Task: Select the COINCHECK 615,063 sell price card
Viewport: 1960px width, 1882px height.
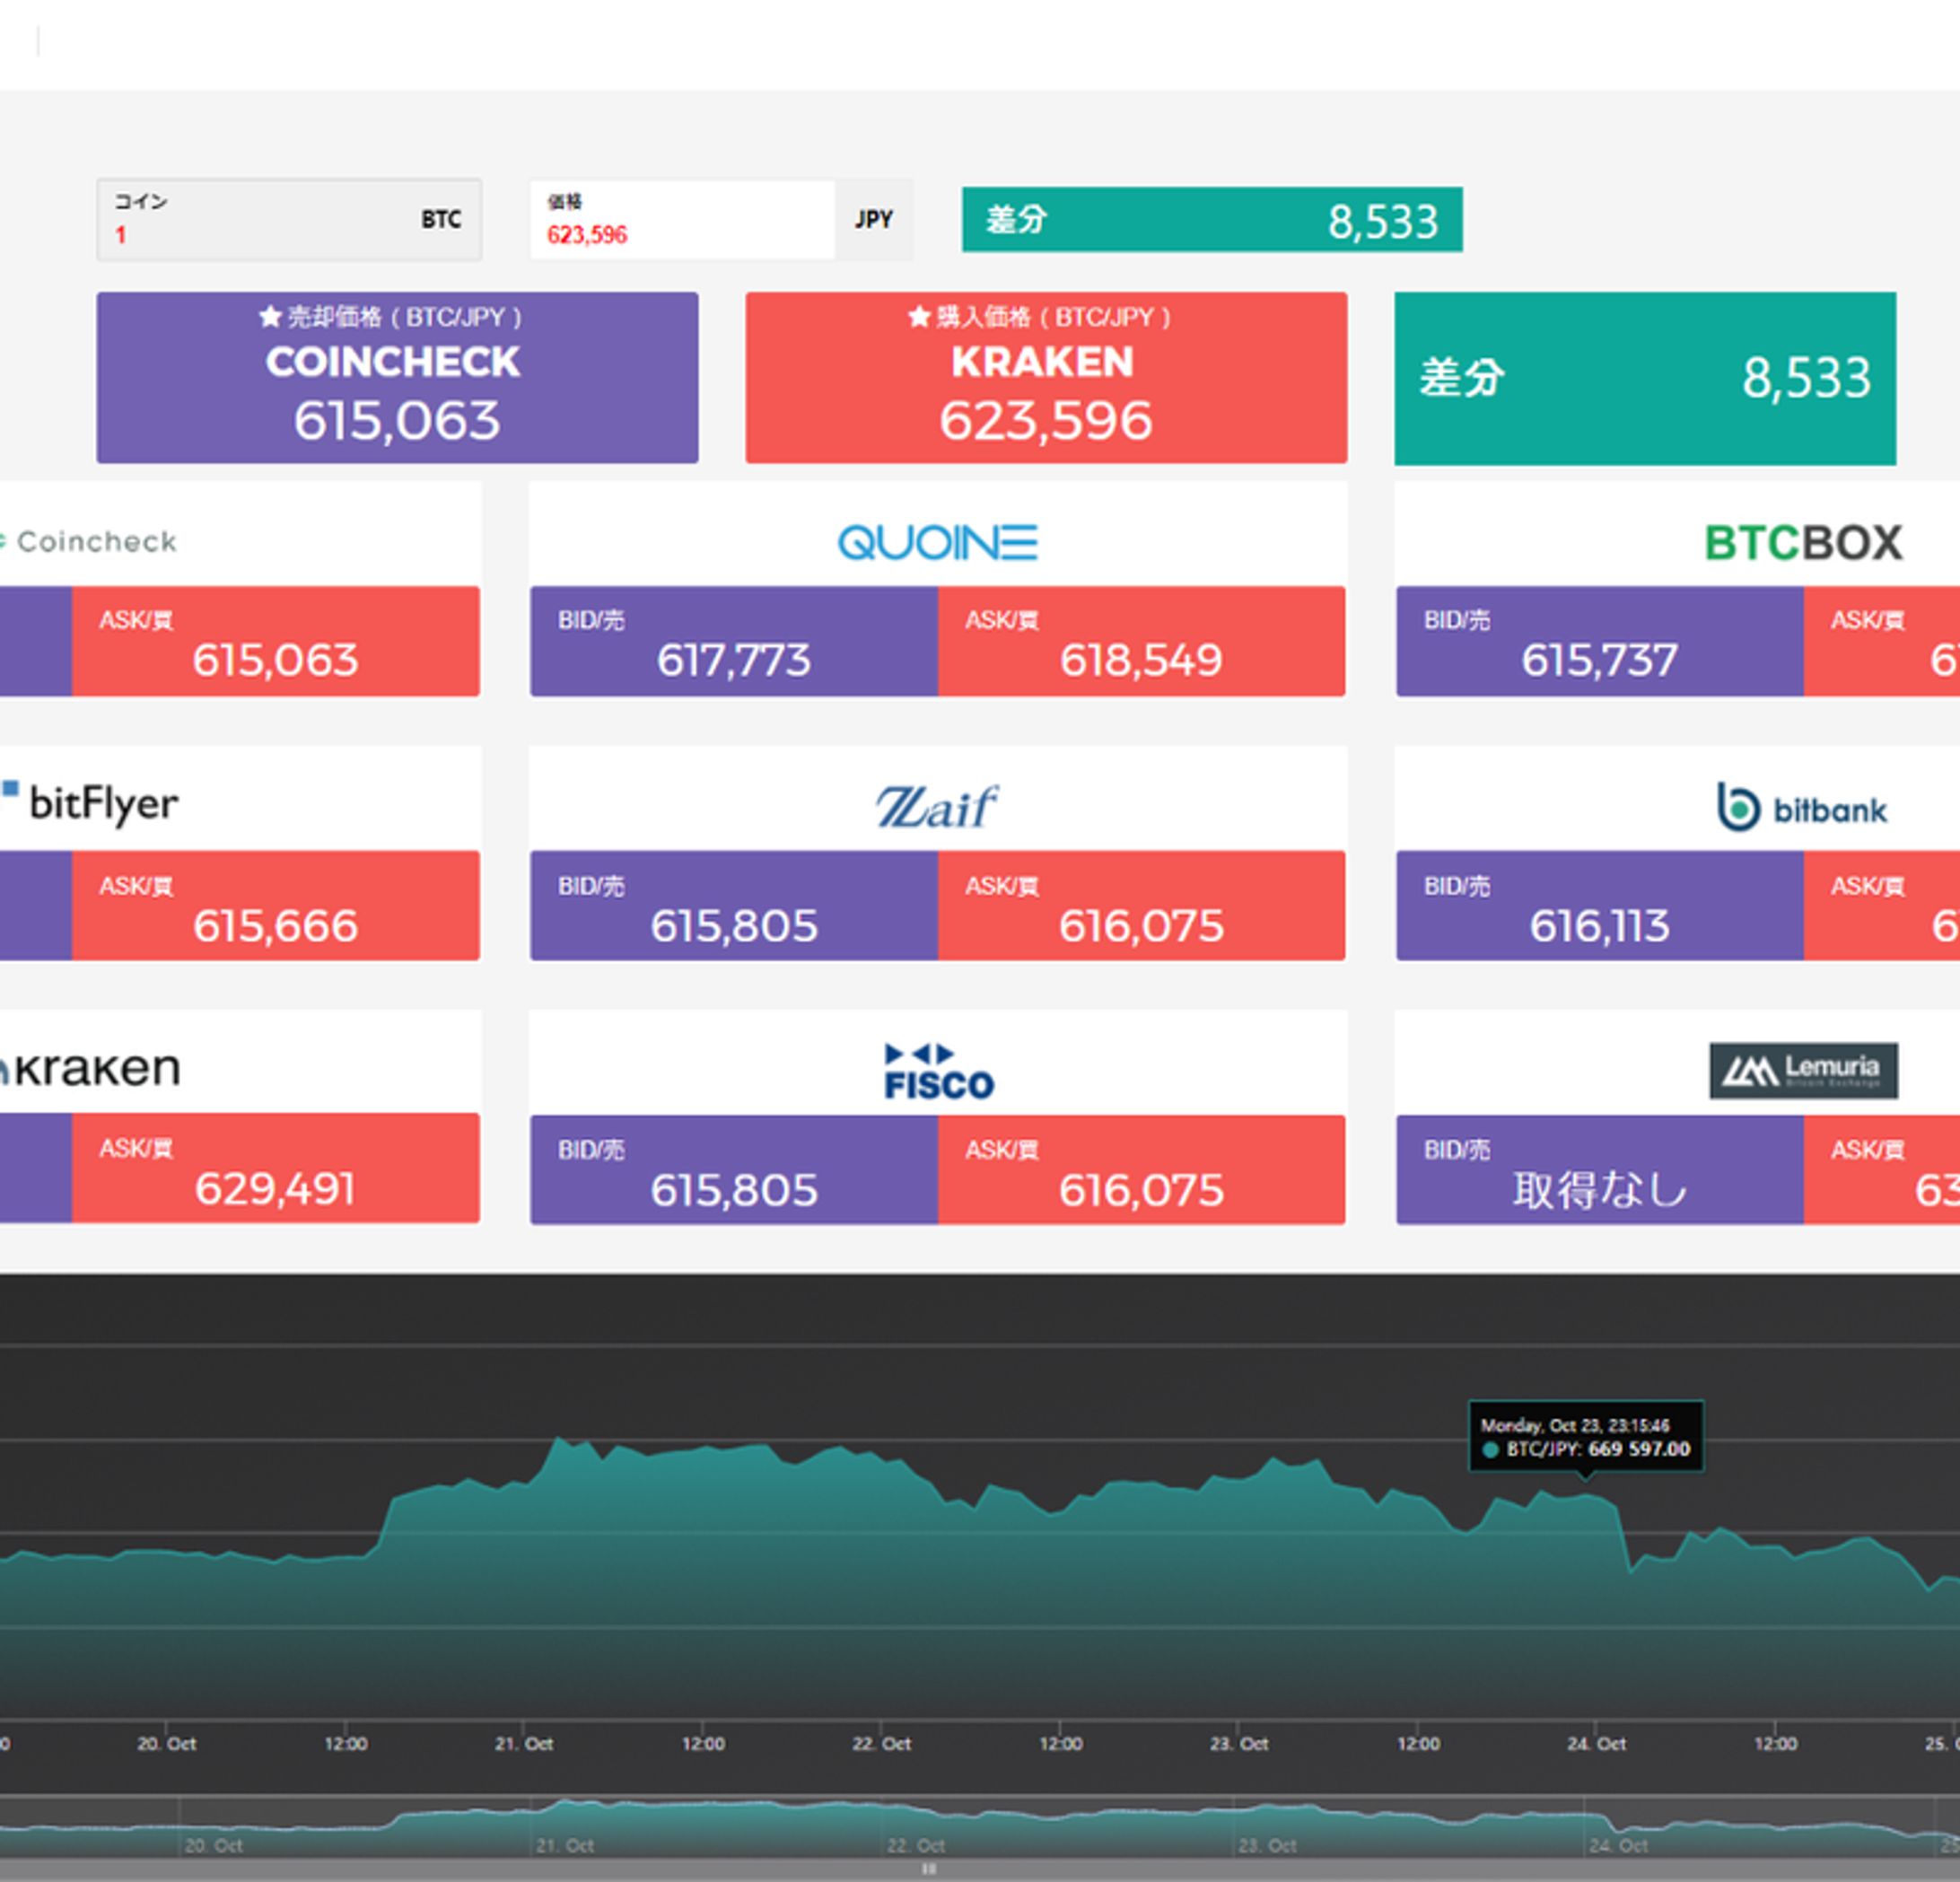Action: click(397, 377)
